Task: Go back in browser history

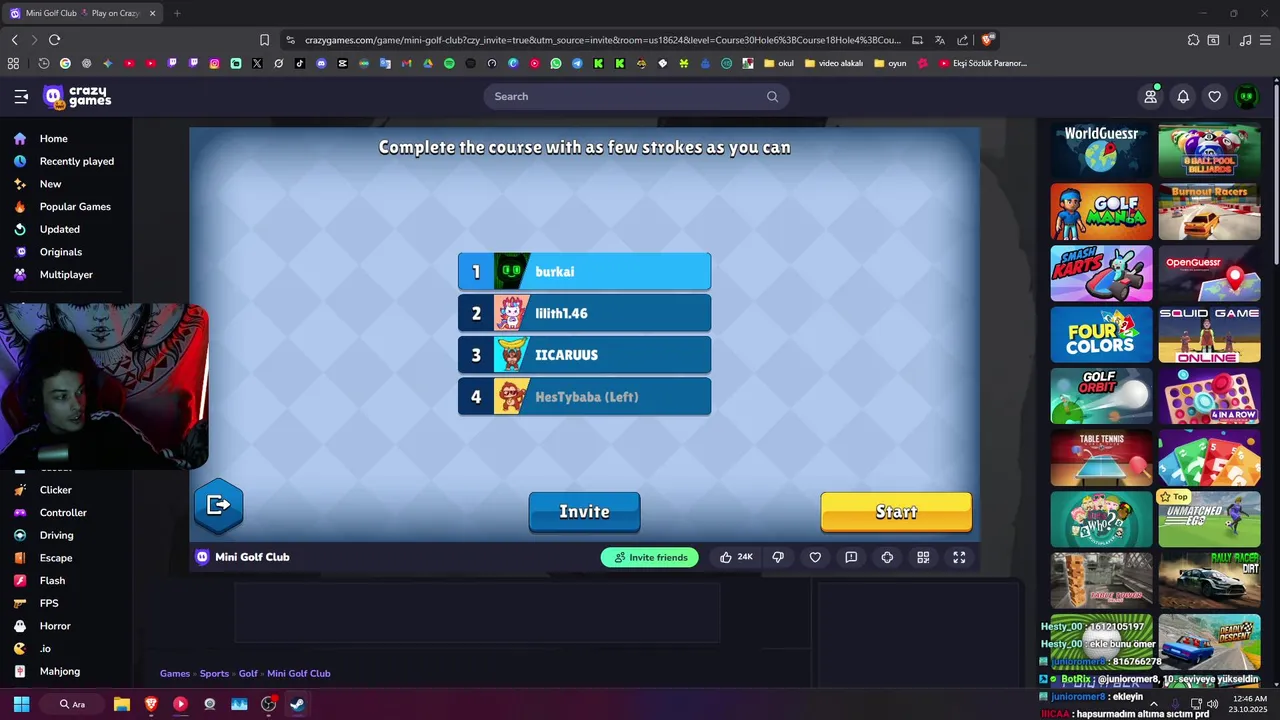Action: pyautogui.click(x=14, y=40)
